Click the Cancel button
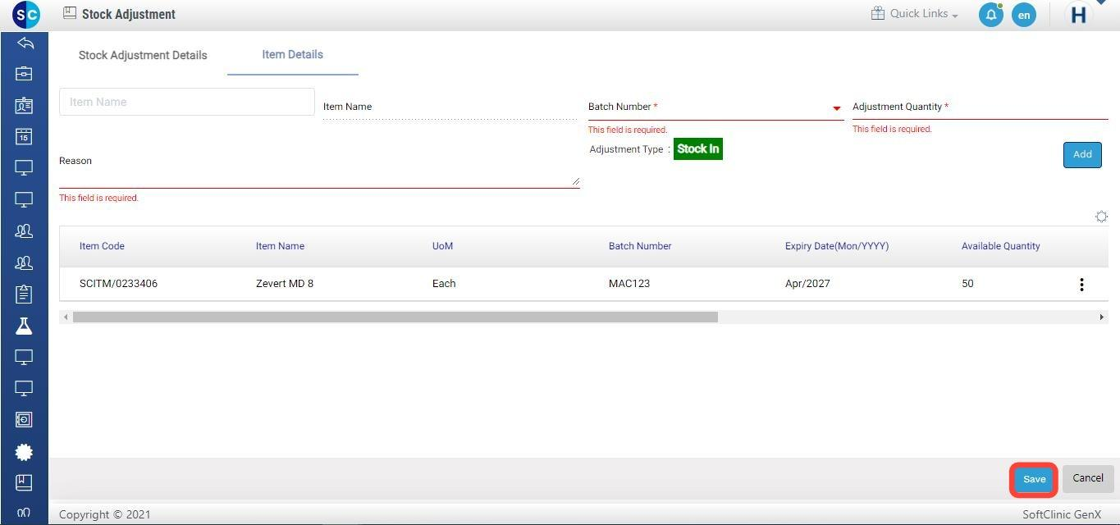This screenshot has width=1120, height=525. [1087, 479]
